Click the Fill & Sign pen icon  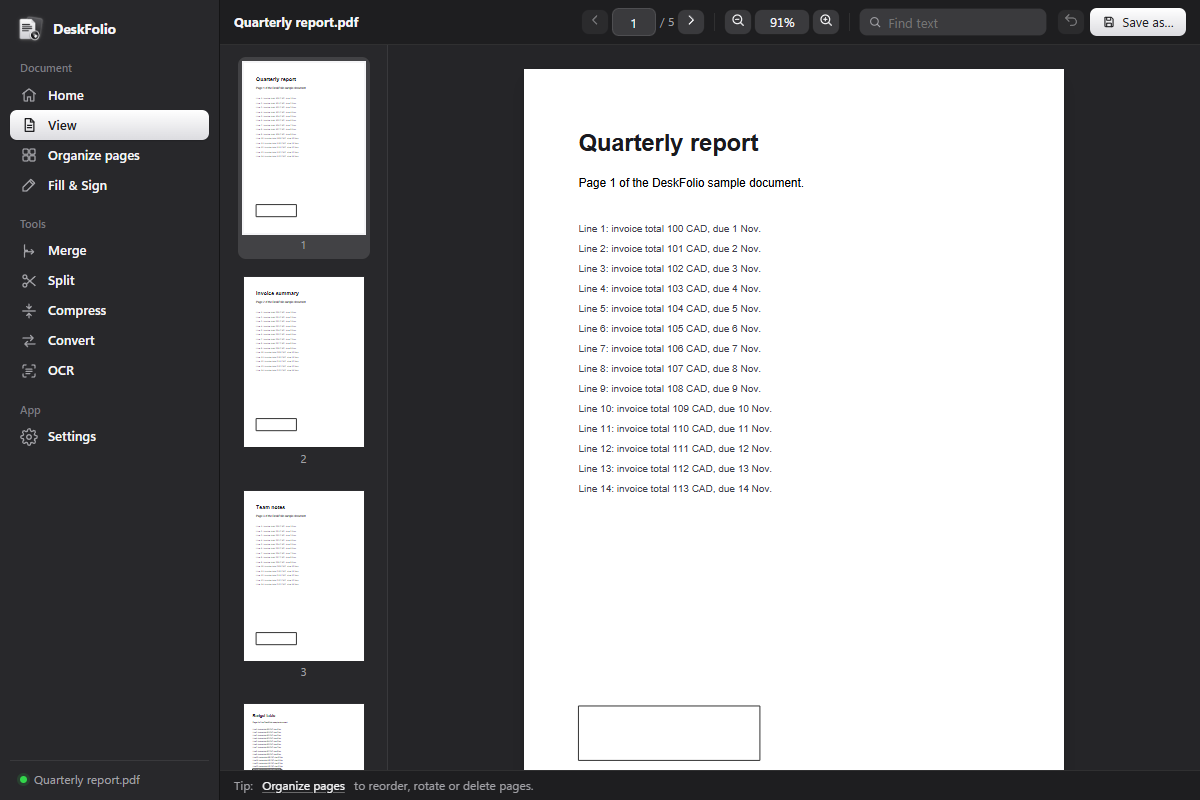(29, 185)
